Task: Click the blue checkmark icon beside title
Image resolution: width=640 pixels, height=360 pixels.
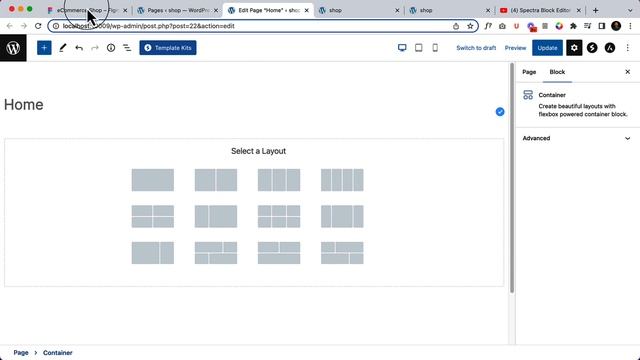Action: 500,112
